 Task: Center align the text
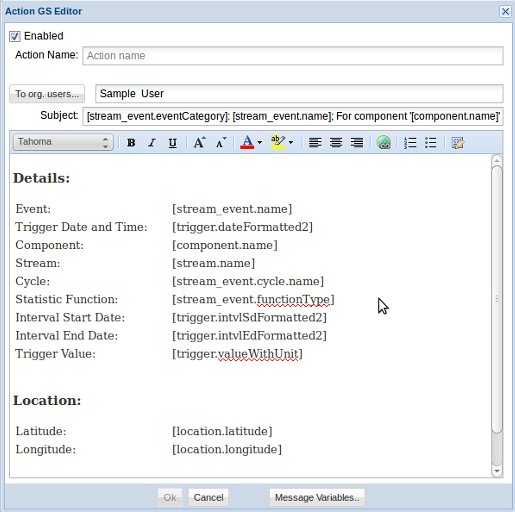pos(336,143)
